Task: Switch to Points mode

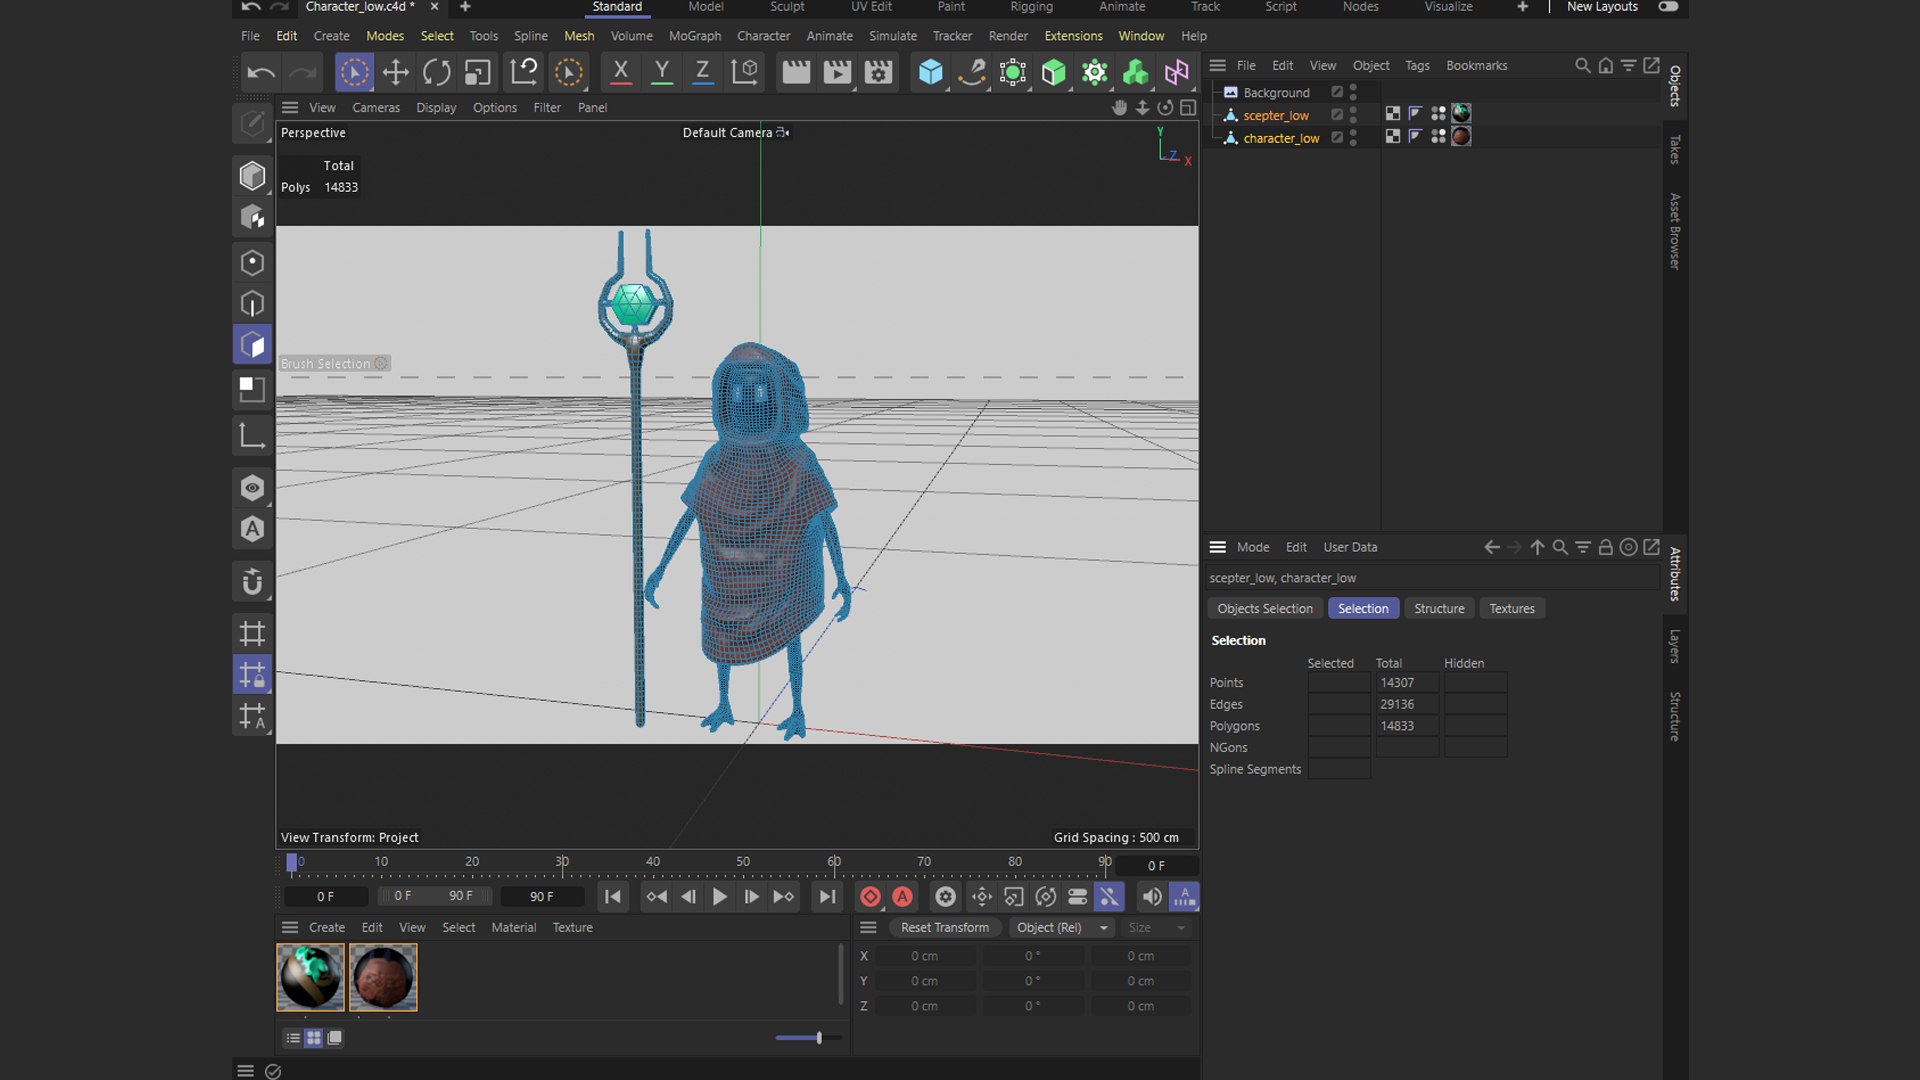Action: pos(252,263)
